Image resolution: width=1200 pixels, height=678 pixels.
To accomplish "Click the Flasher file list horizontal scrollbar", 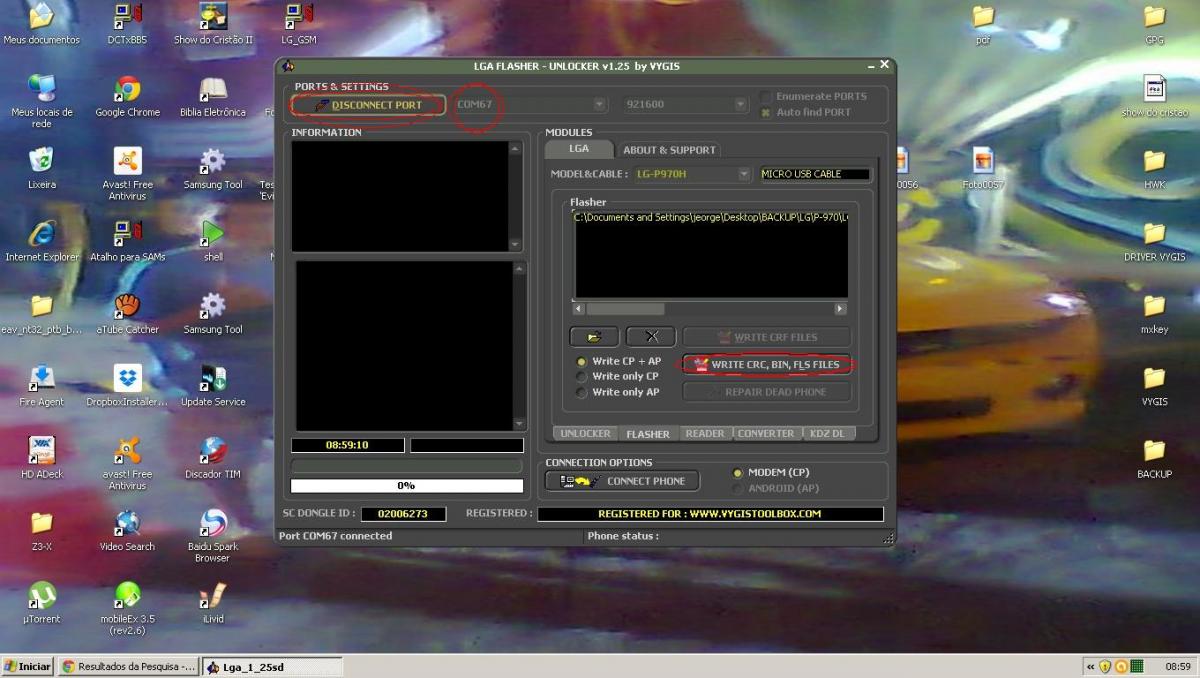I will tap(709, 309).
